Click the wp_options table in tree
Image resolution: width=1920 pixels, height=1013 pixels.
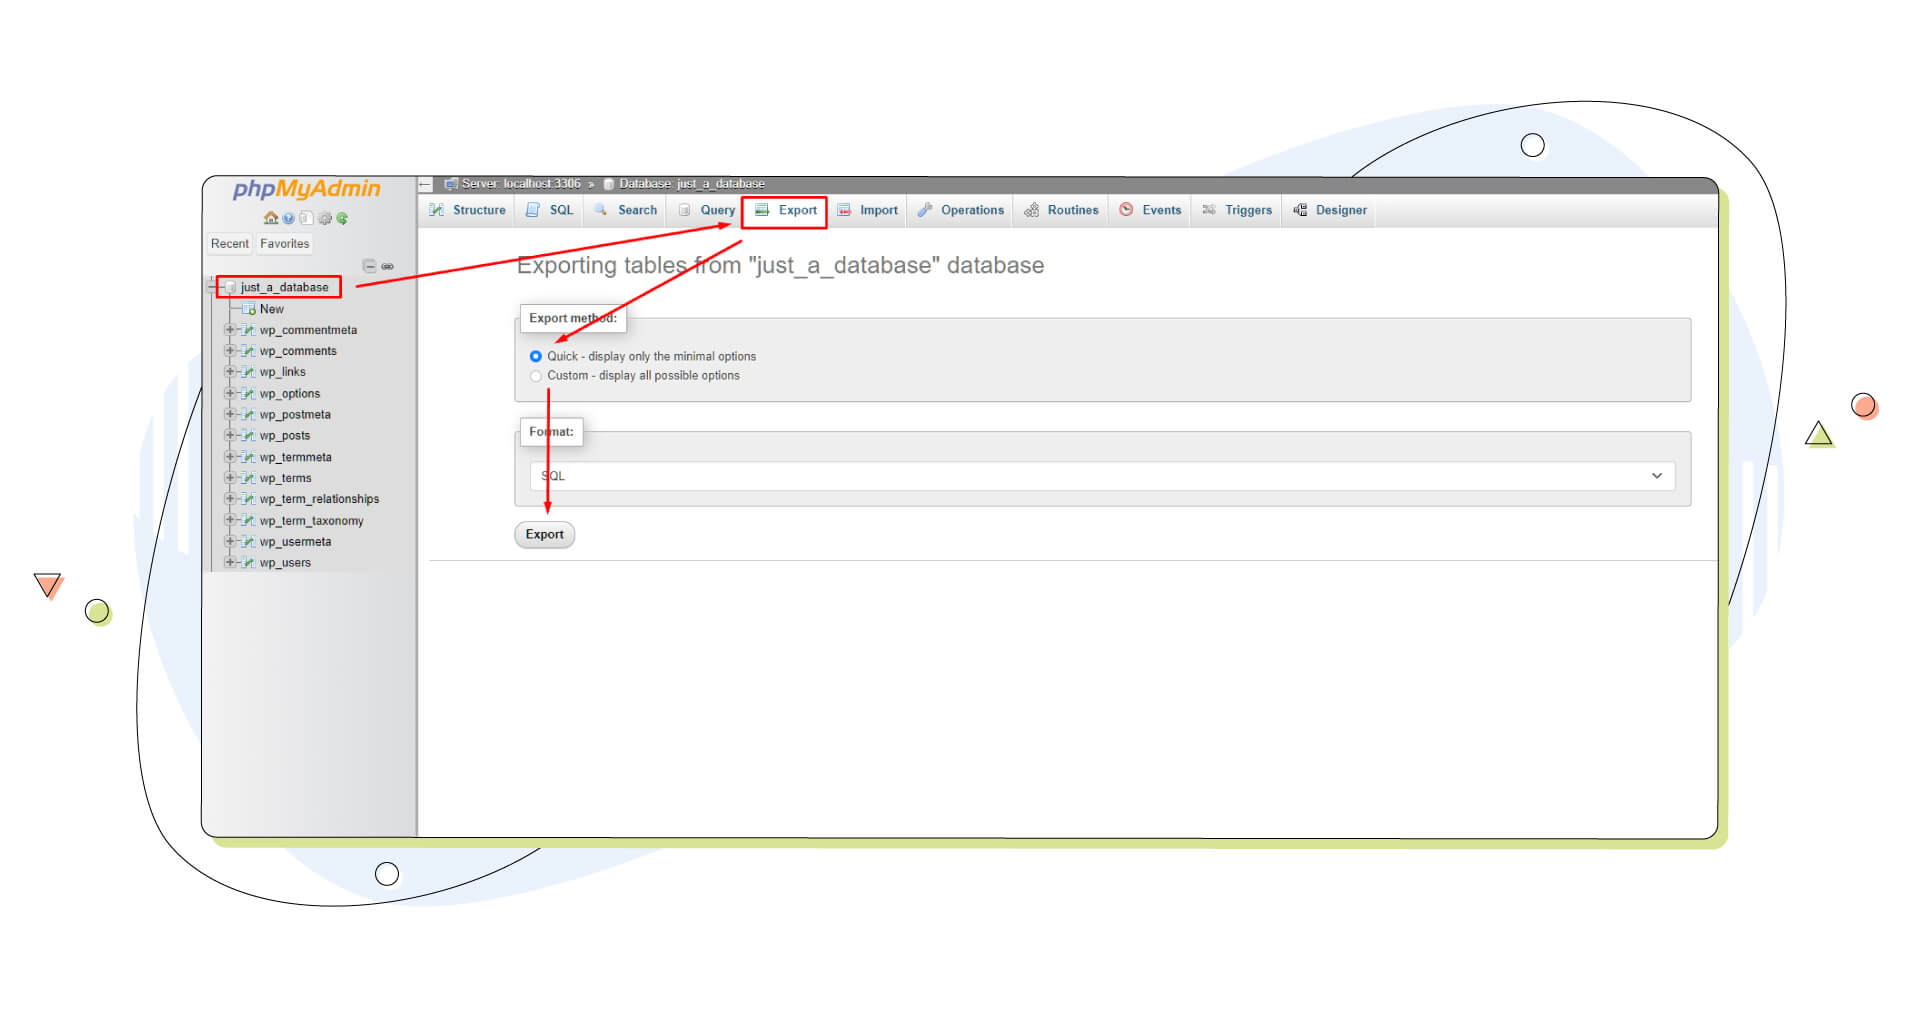tap(290, 394)
